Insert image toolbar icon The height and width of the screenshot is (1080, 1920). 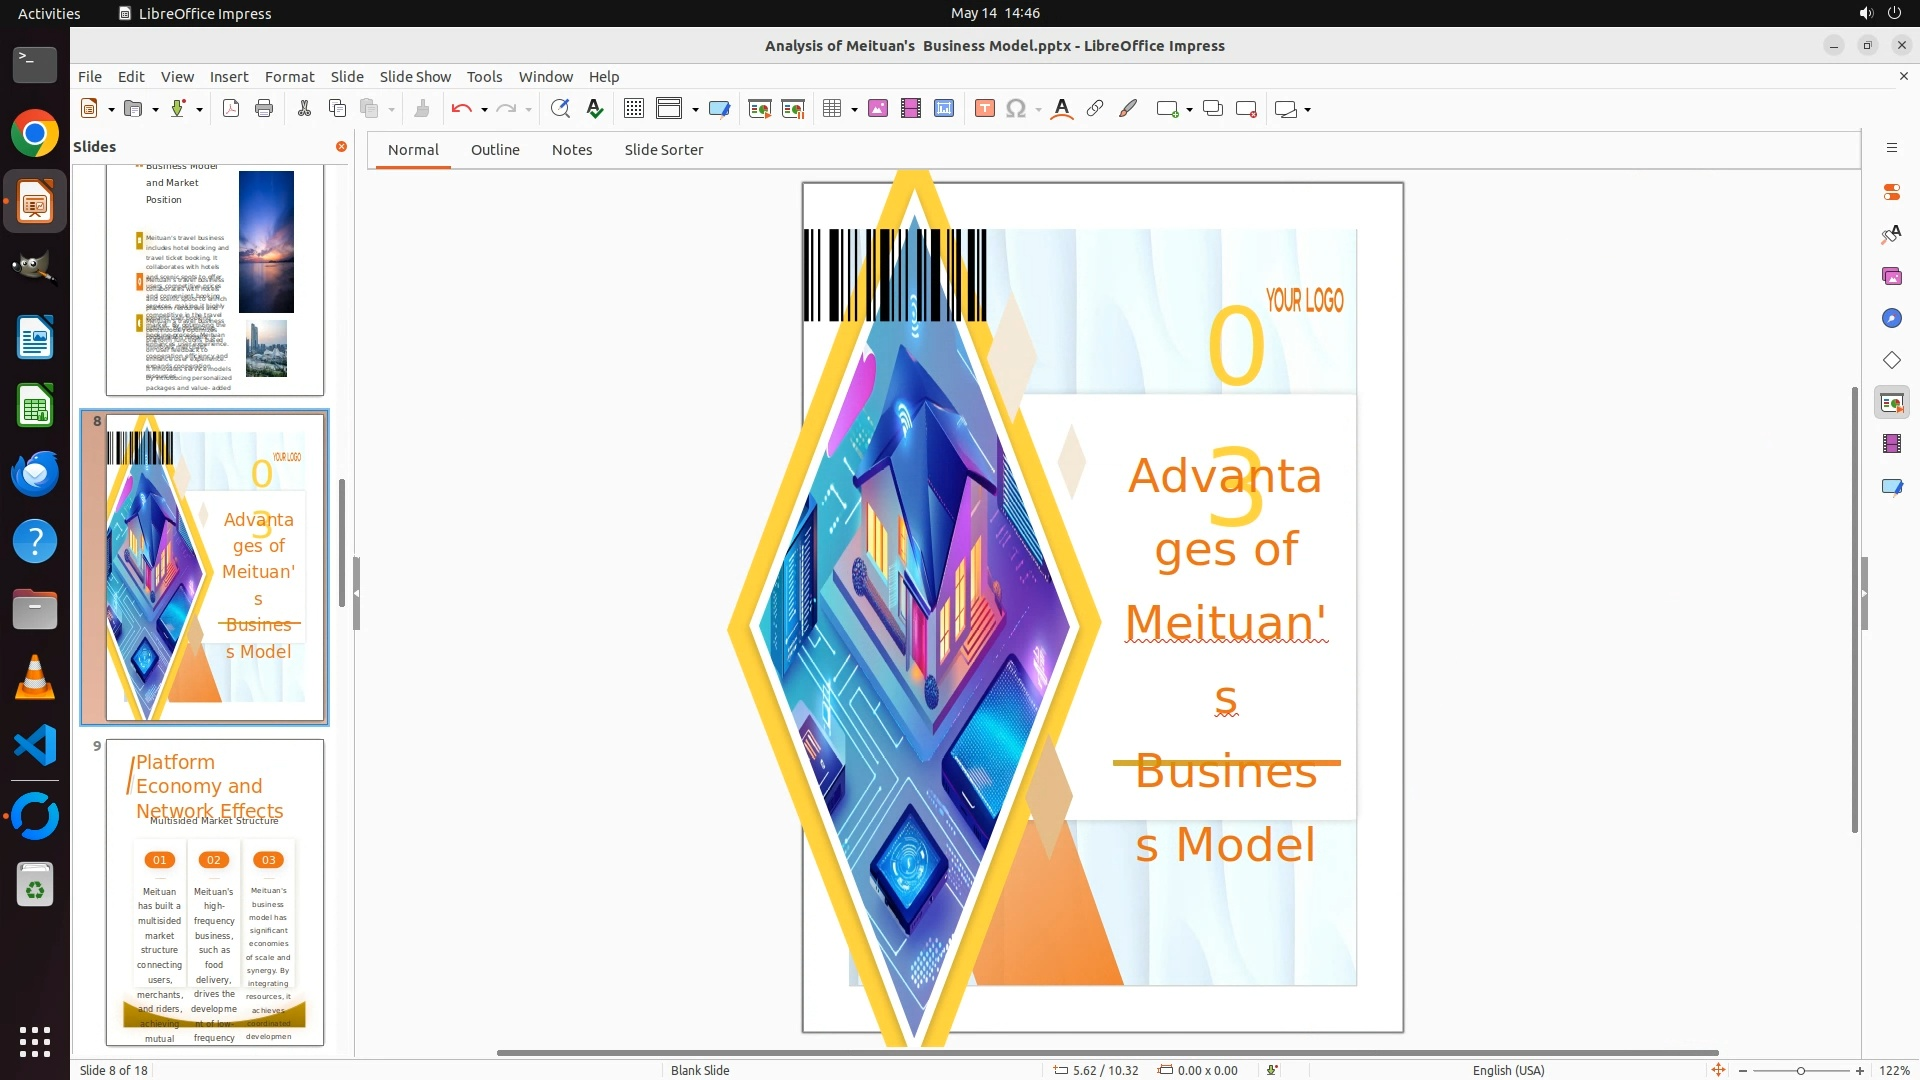(878, 109)
